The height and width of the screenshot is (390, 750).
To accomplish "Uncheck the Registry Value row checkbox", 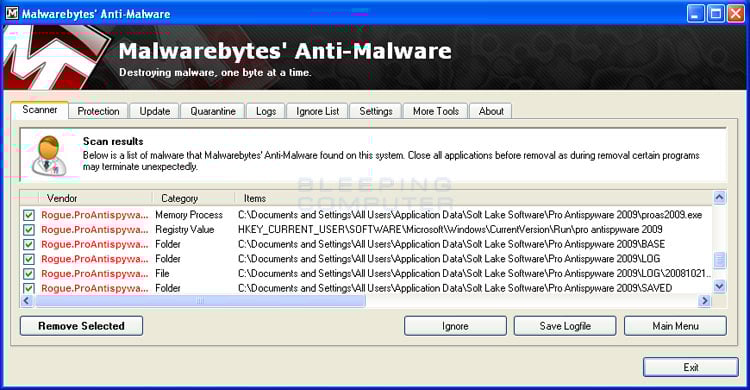I will [x=29, y=230].
